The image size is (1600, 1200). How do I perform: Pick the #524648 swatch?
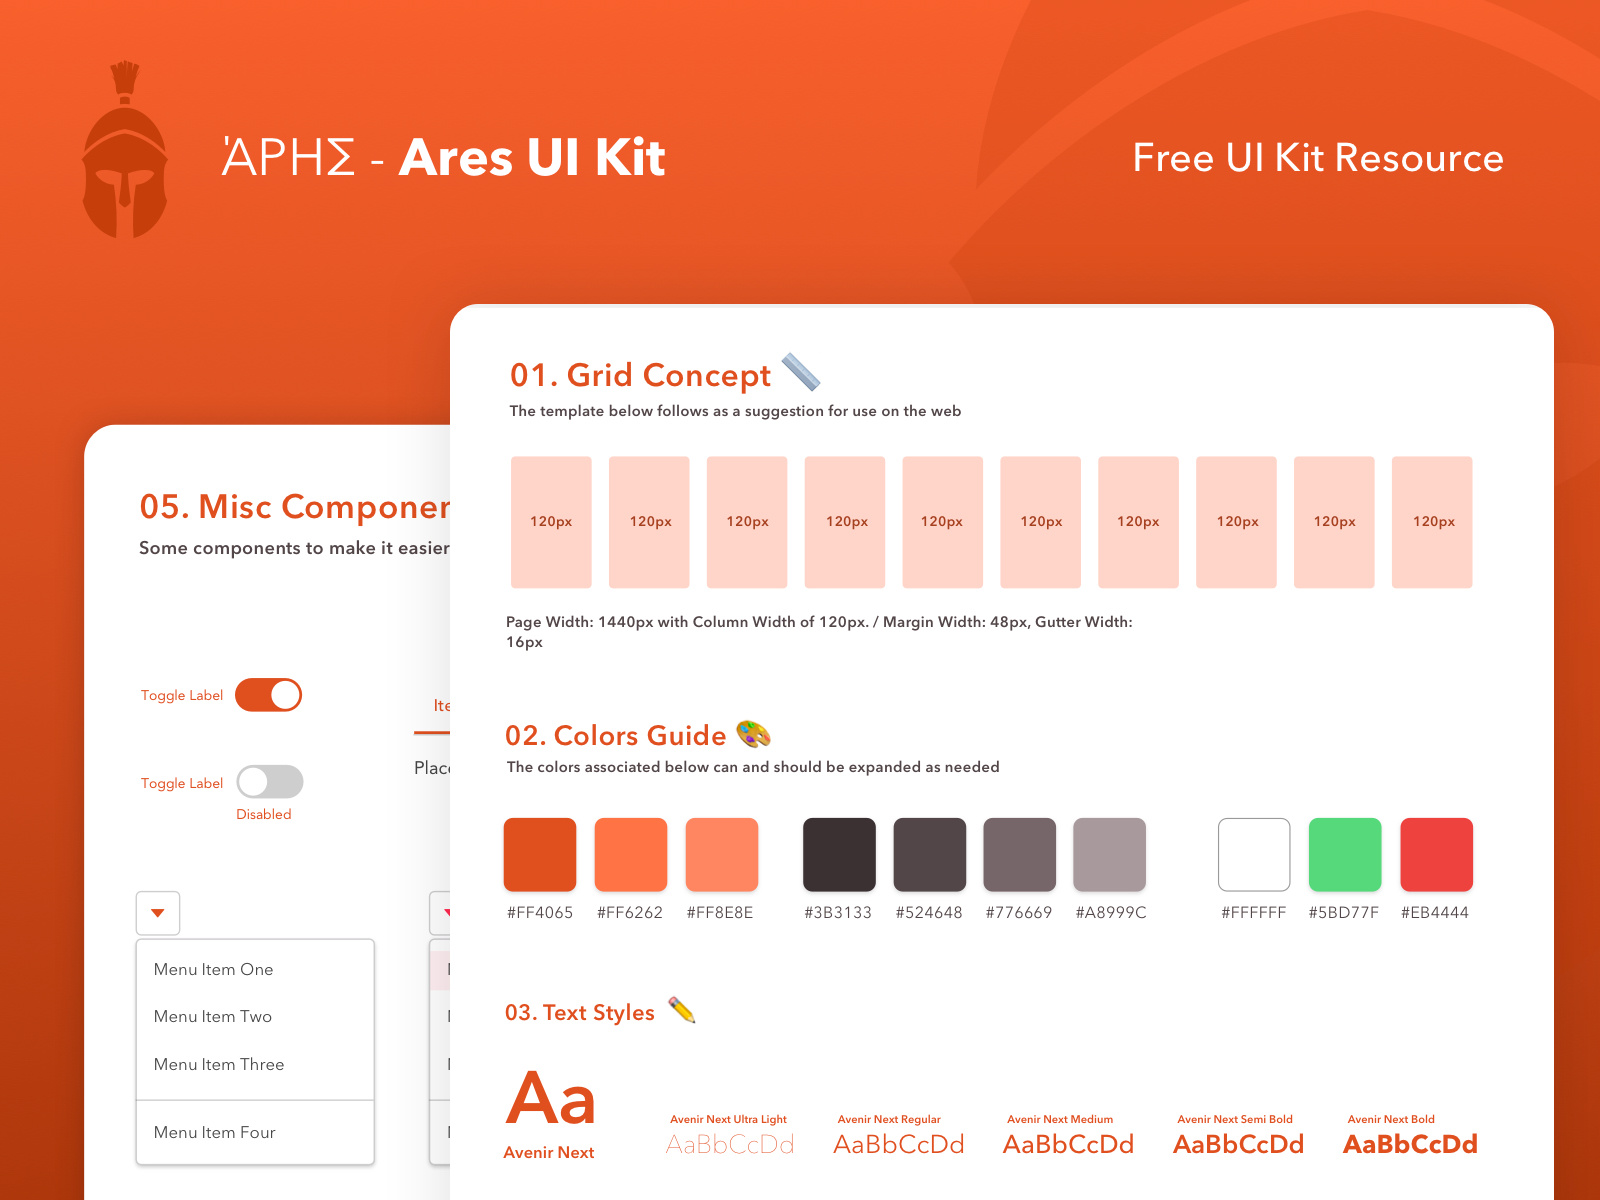930,855
